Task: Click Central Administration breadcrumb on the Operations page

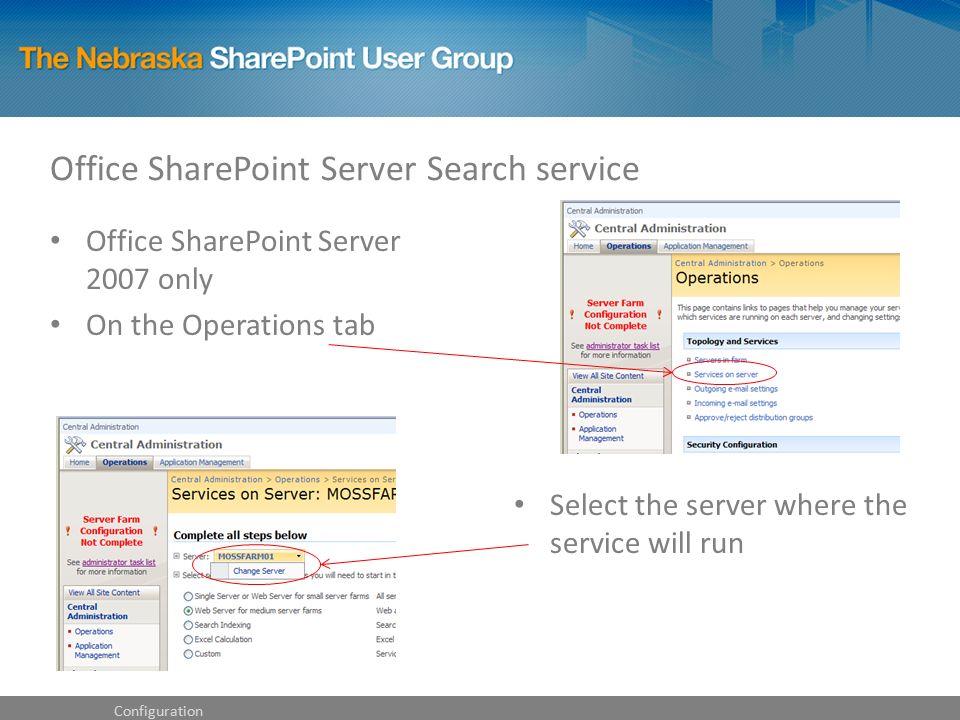Action: [x=720, y=263]
